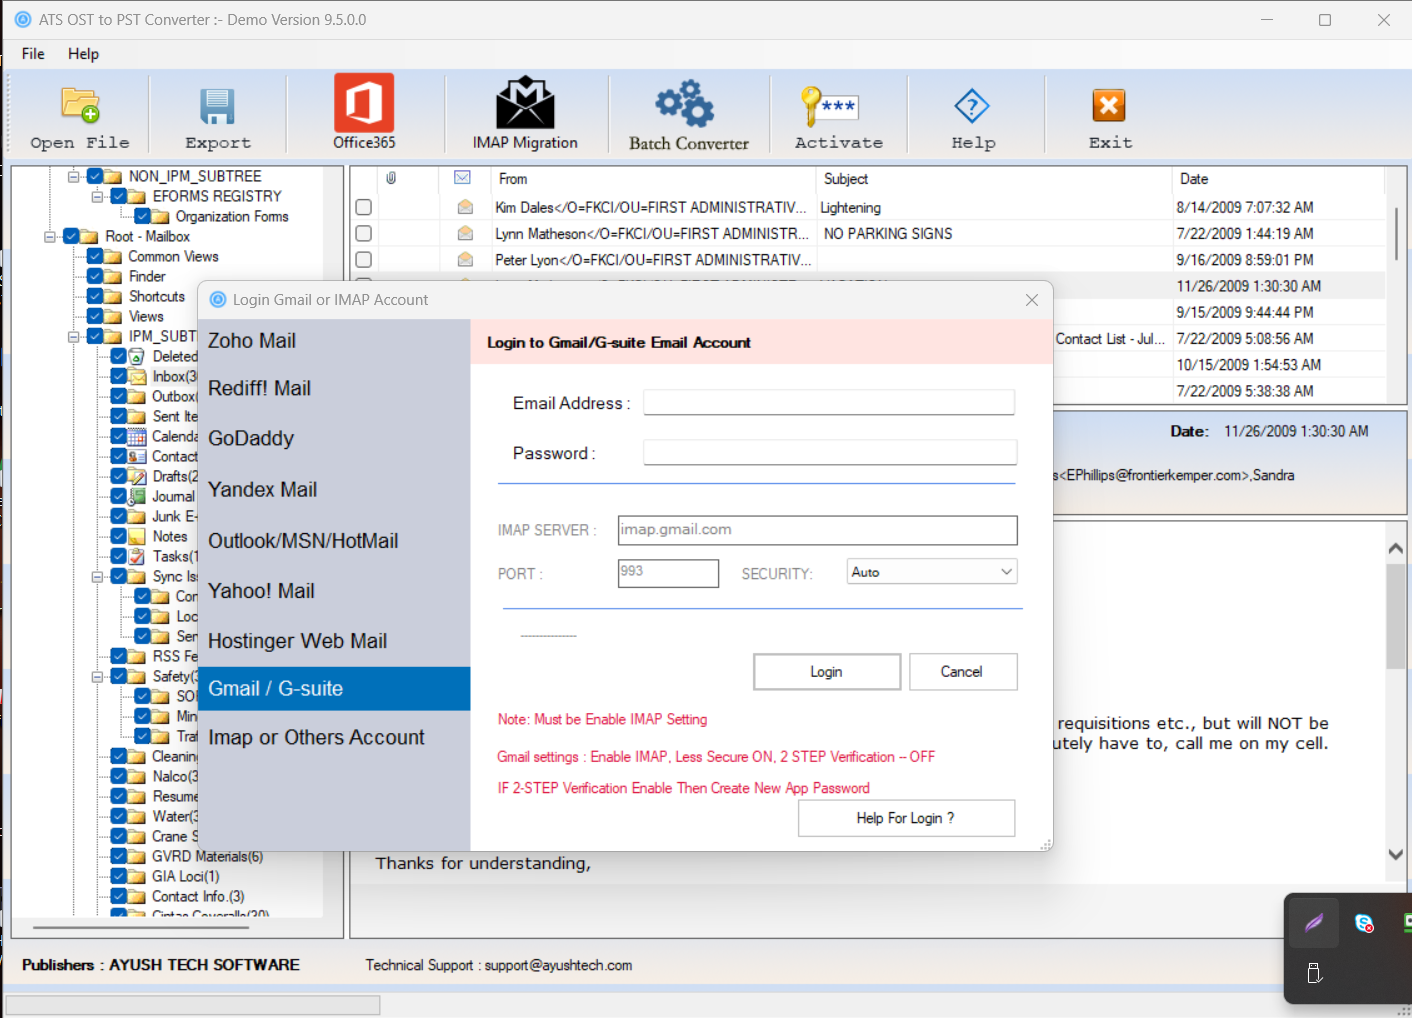
Task: Open the Help question mark icon
Action: [972, 106]
